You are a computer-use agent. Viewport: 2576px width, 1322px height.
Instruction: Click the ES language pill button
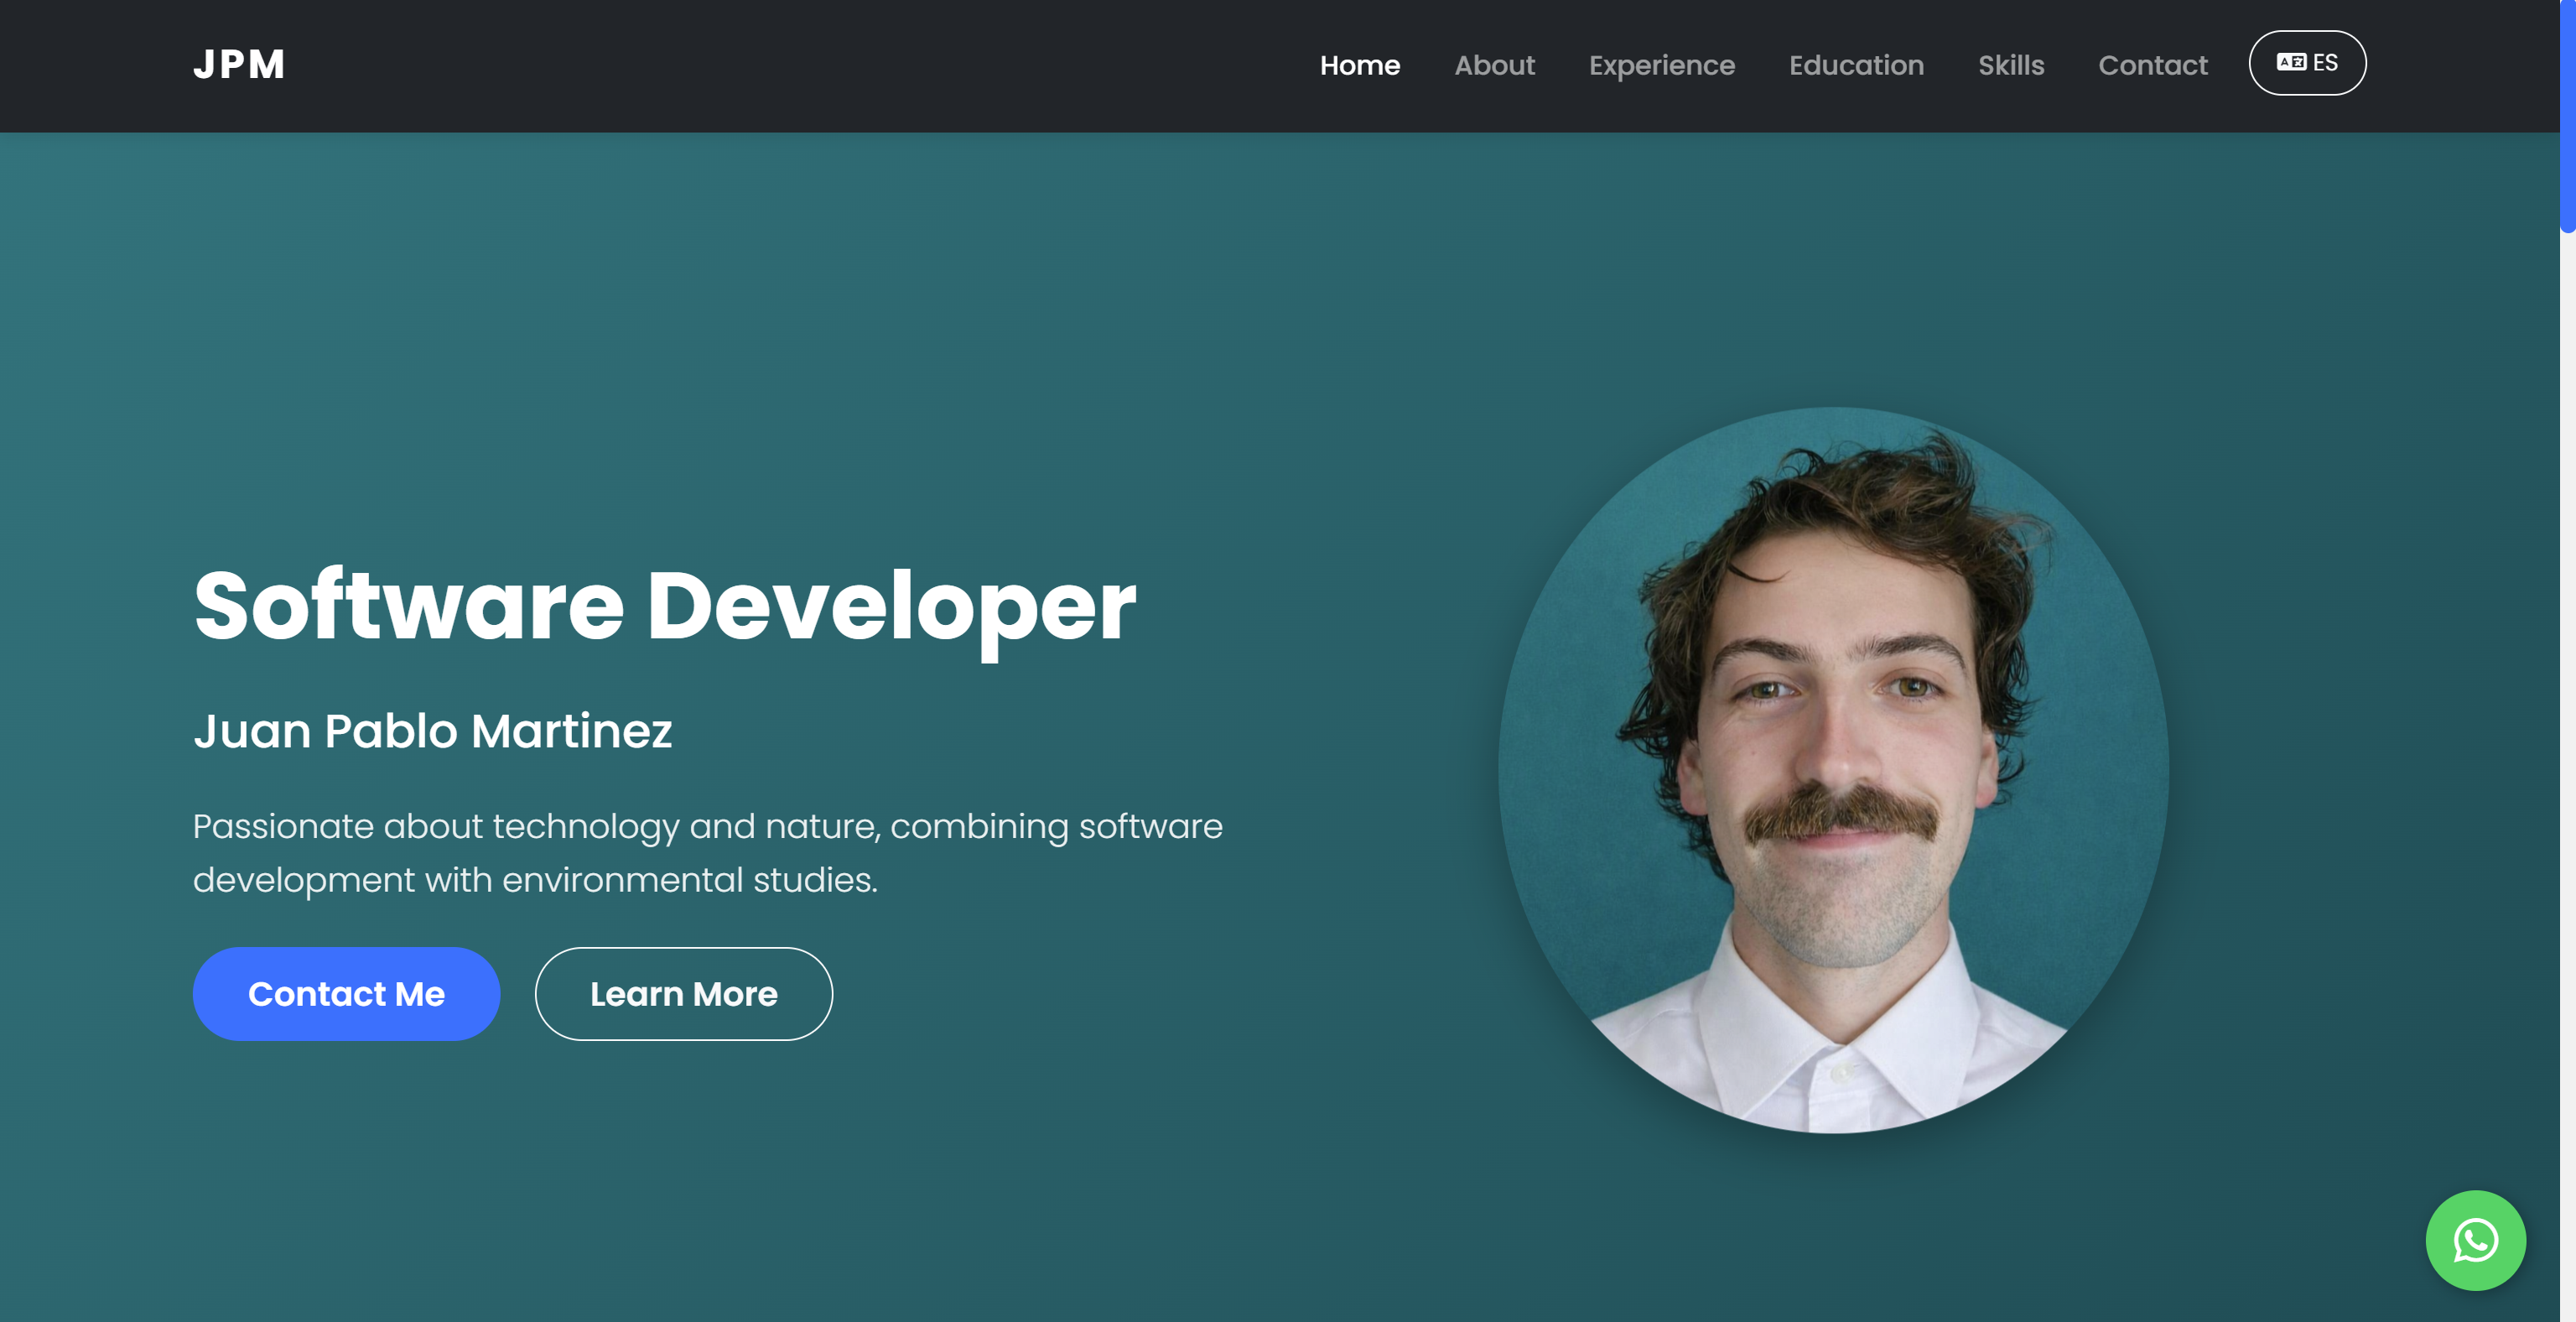click(x=2307, y=62)
